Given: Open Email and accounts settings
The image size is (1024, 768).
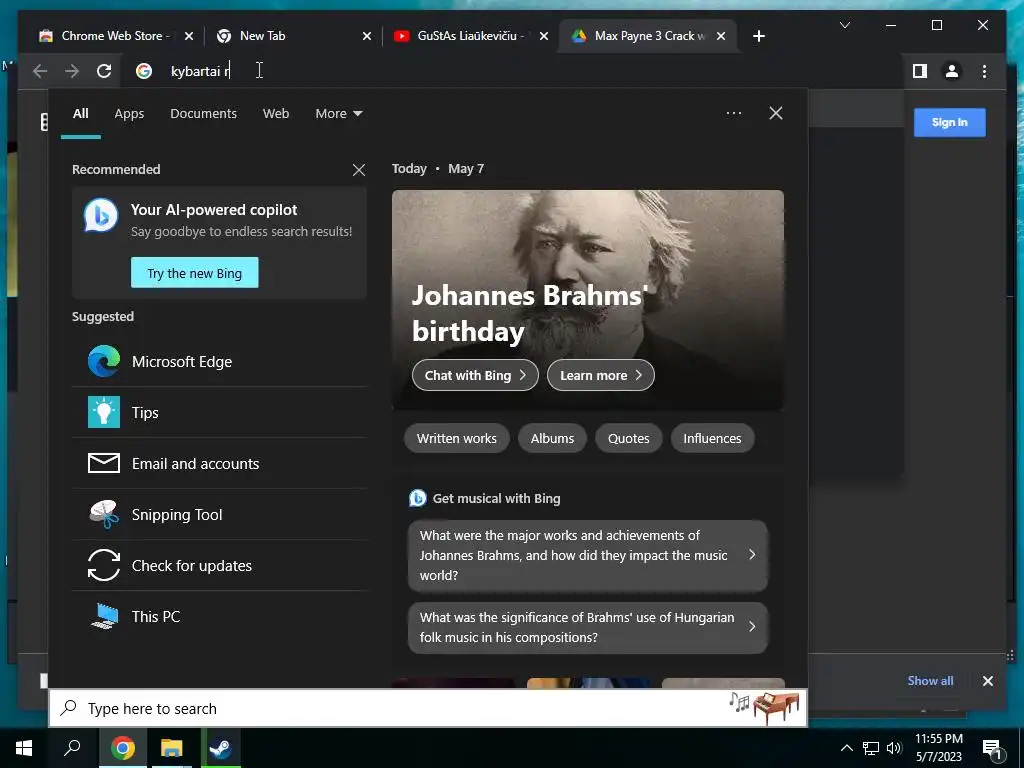Looking at the screenshot, I should click(x=220, y=464).
